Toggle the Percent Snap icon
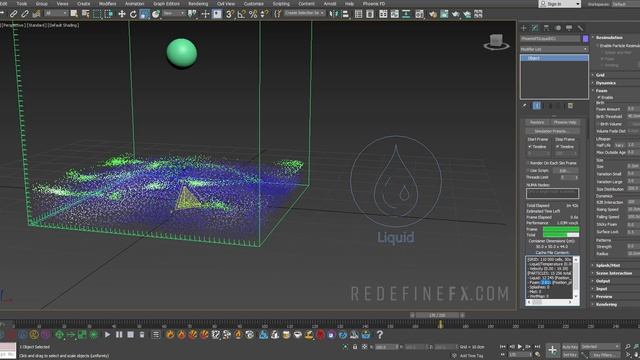Screen dimensions: 640x360 click(x=253, y=14)
